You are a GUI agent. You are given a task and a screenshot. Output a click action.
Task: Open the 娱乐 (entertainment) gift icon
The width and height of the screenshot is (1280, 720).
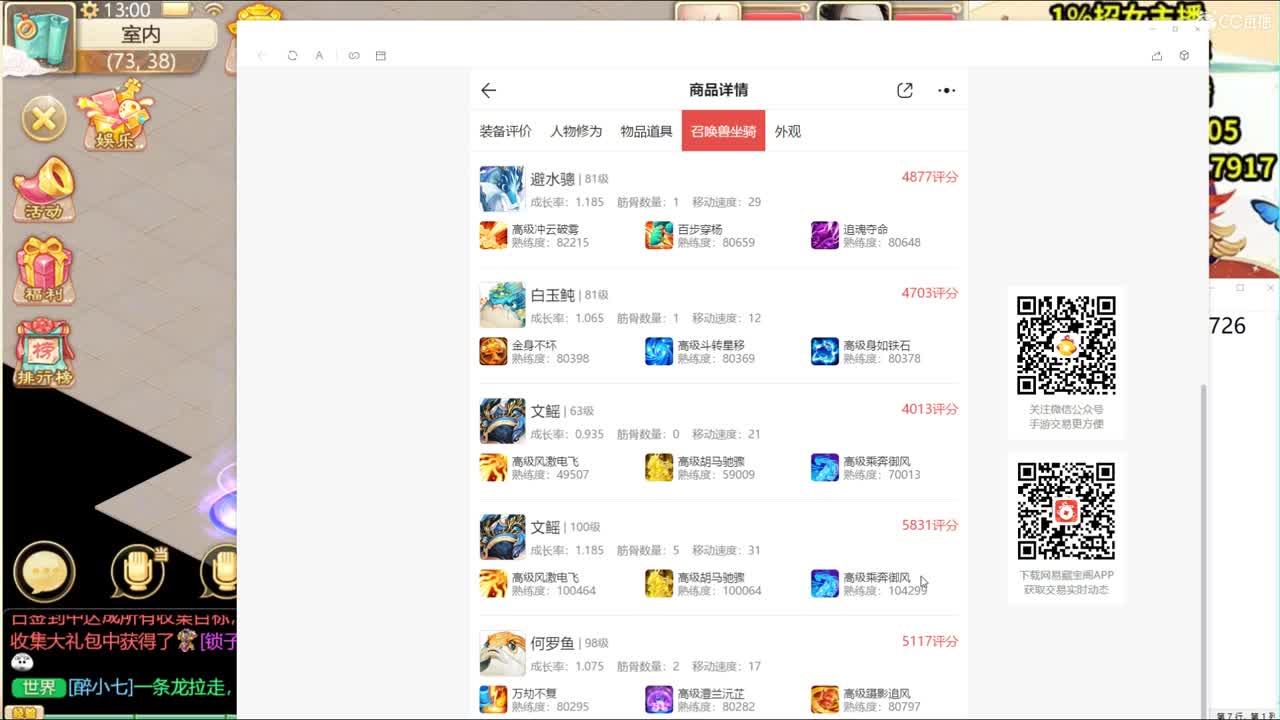[113, 115]
